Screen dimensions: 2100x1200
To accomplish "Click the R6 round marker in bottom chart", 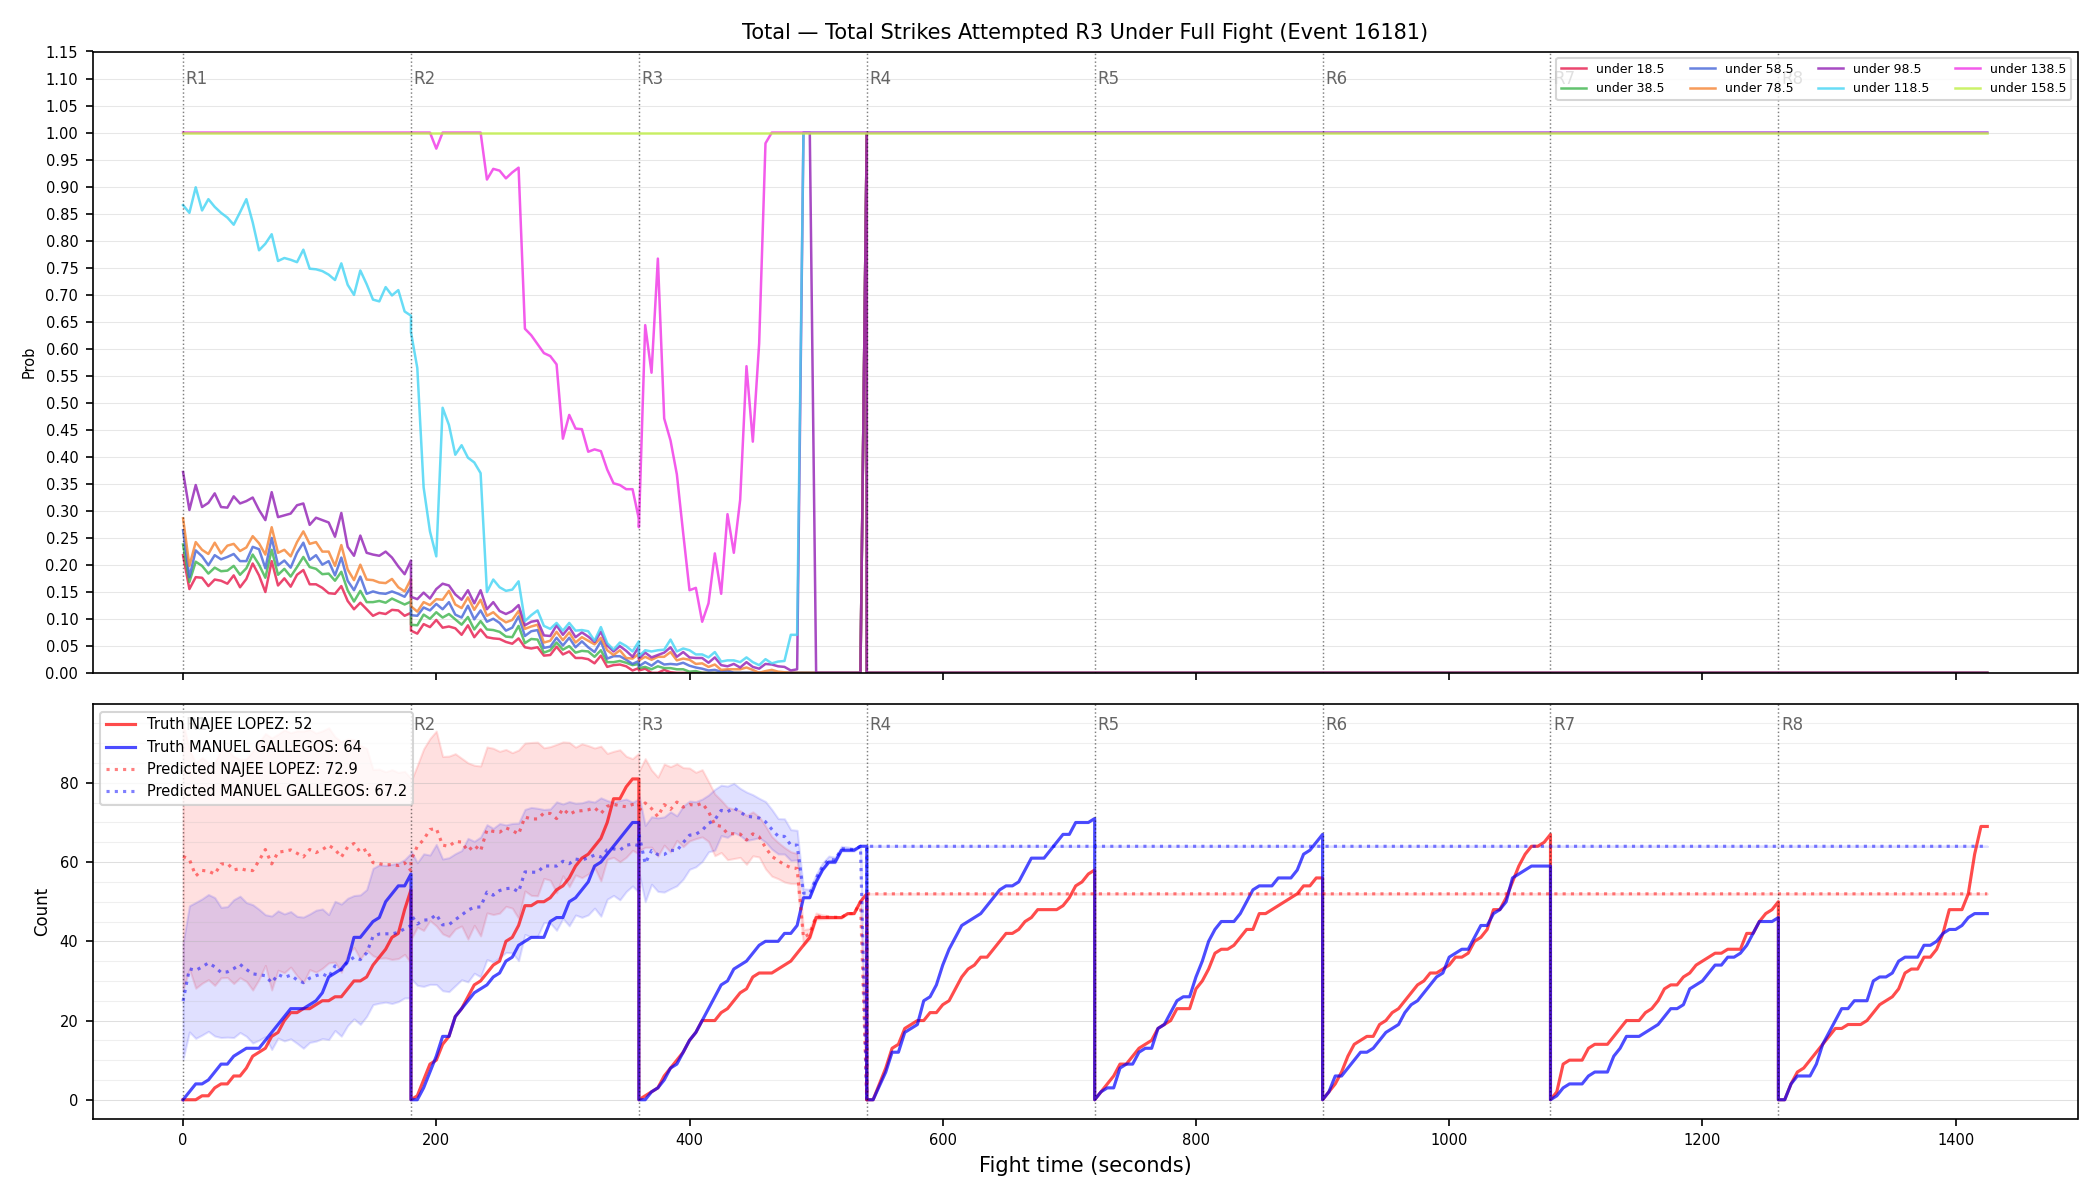I will (x=1336, y=724).
